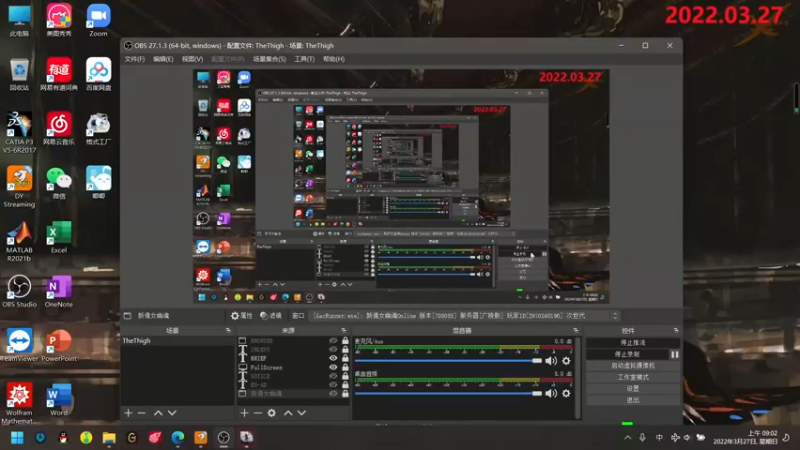Open the taskbar clock and date
This screenshot has height=450, width=800.
(x=745, y=437)
